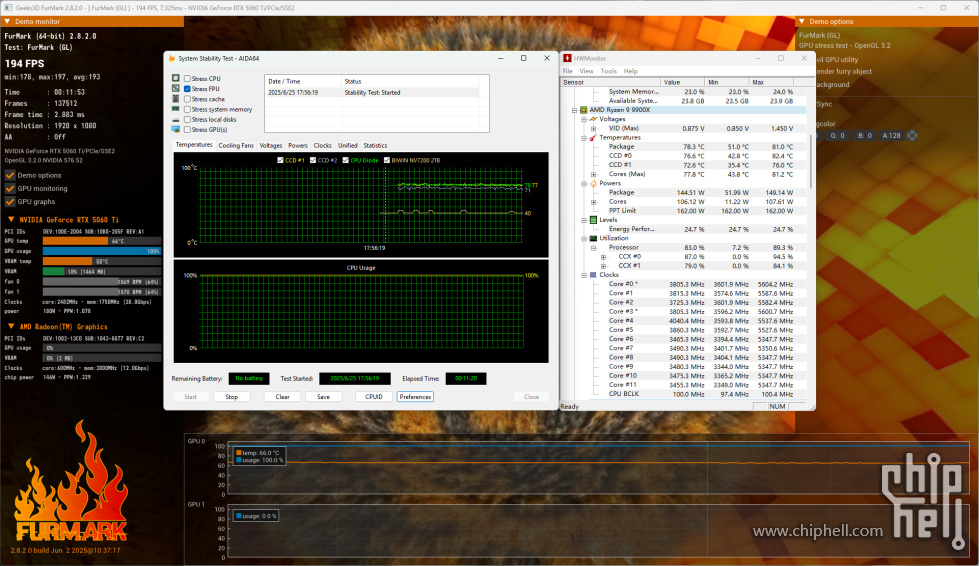The height and width of the screenshot is (566, 979).
Task: Click the disk icon beside Stress local disks
Action: [x=176, y=120]
